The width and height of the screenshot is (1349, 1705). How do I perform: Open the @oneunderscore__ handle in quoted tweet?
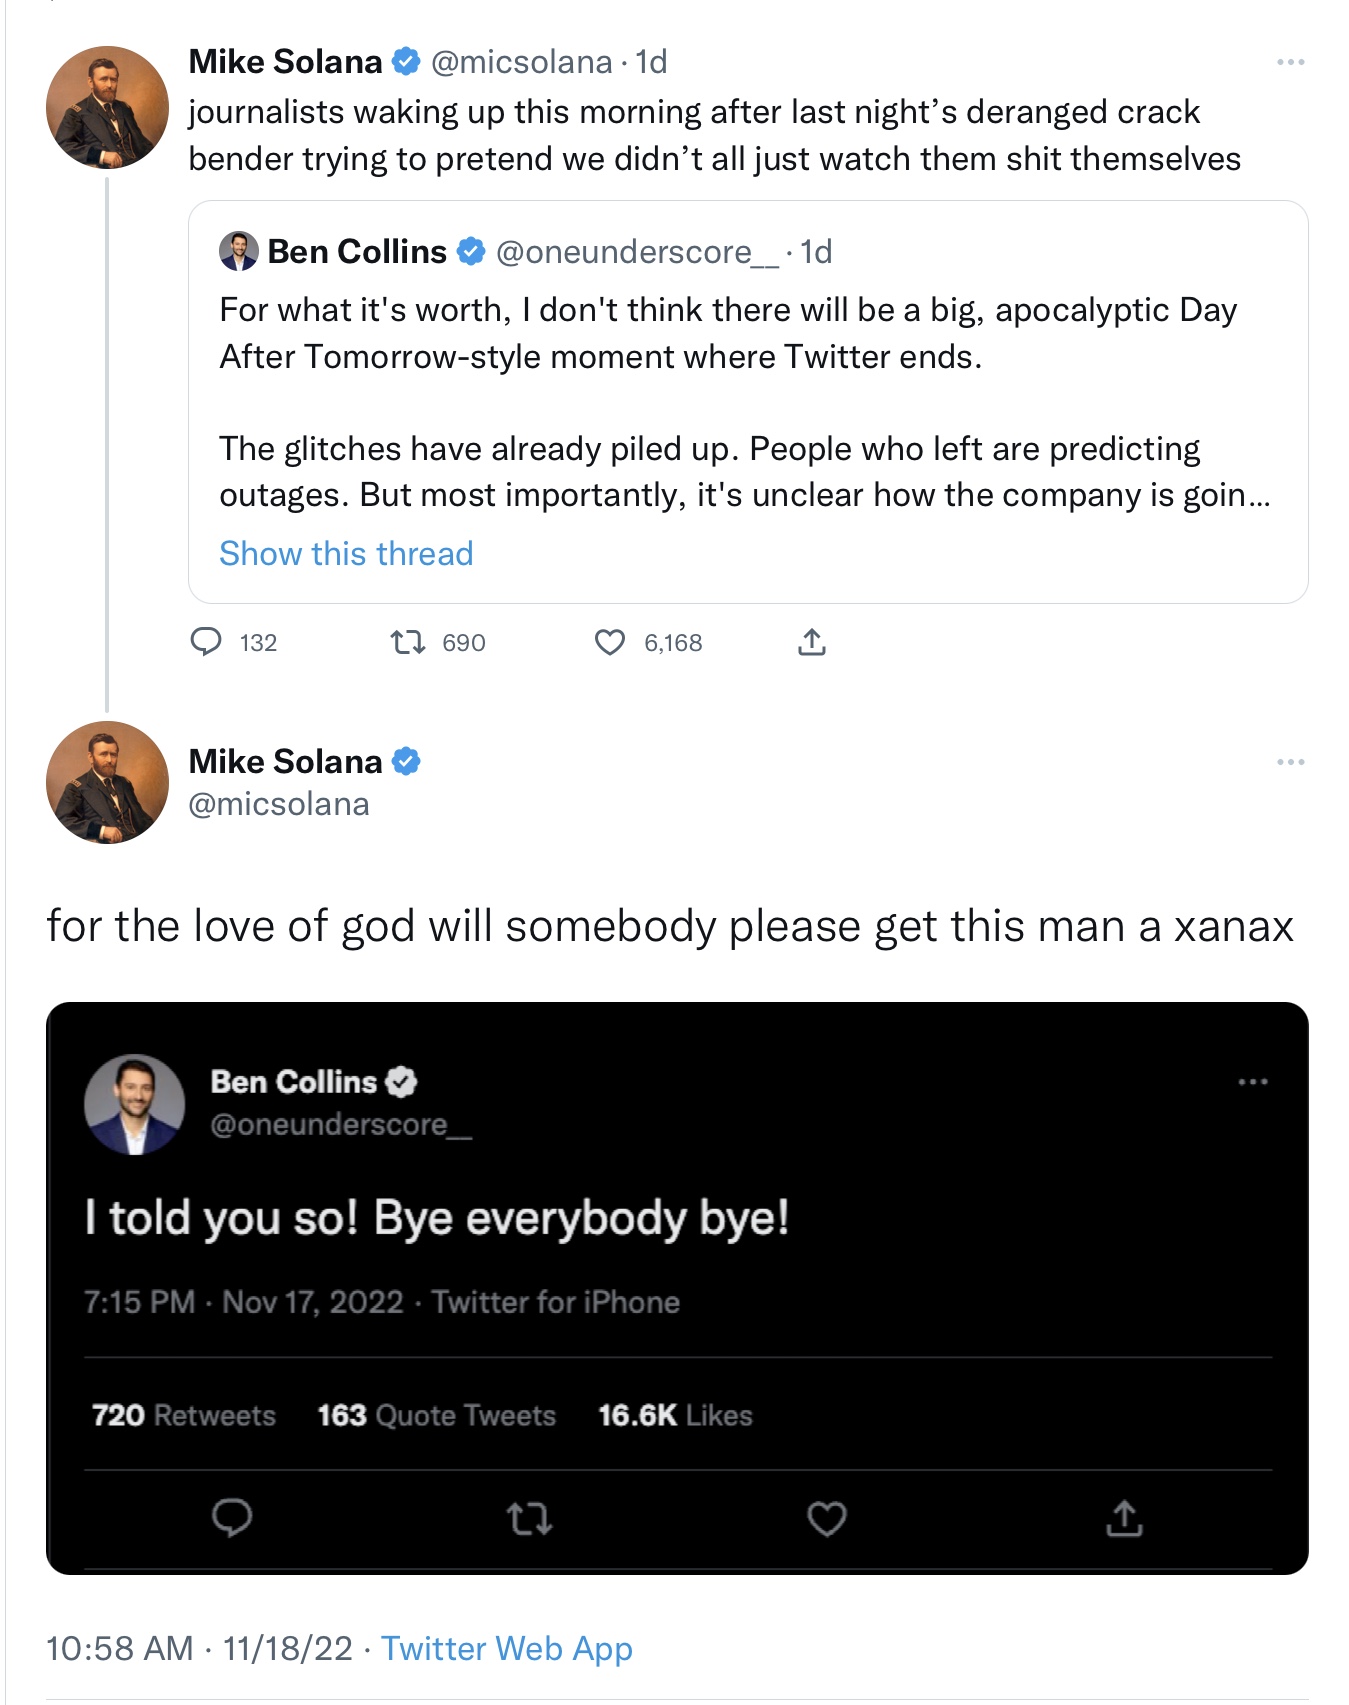pos(637,252)
